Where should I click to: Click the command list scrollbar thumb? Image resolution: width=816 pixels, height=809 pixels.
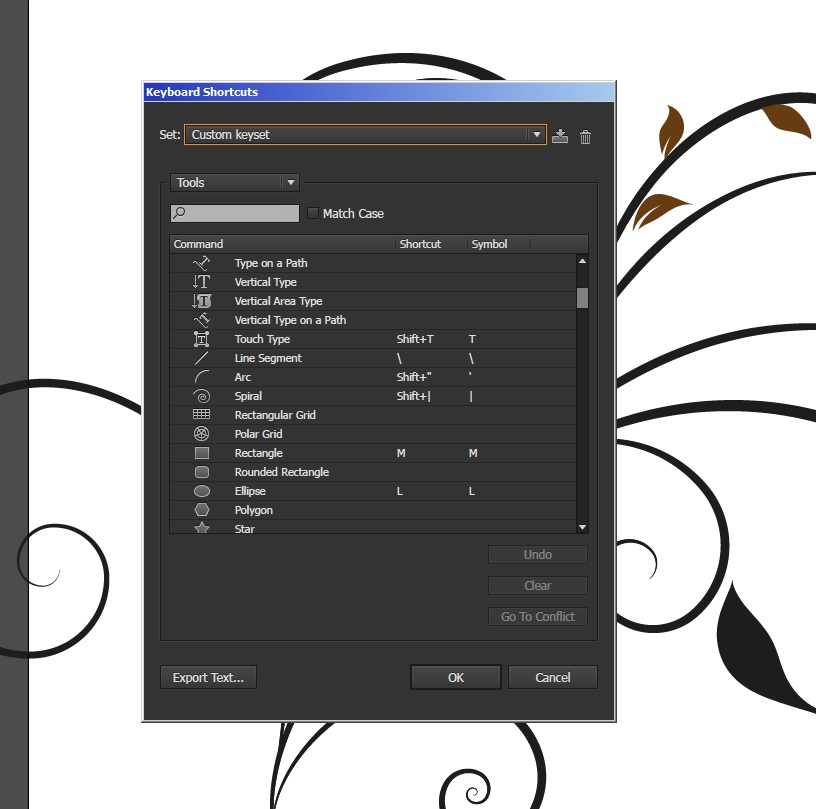point(582,298)
